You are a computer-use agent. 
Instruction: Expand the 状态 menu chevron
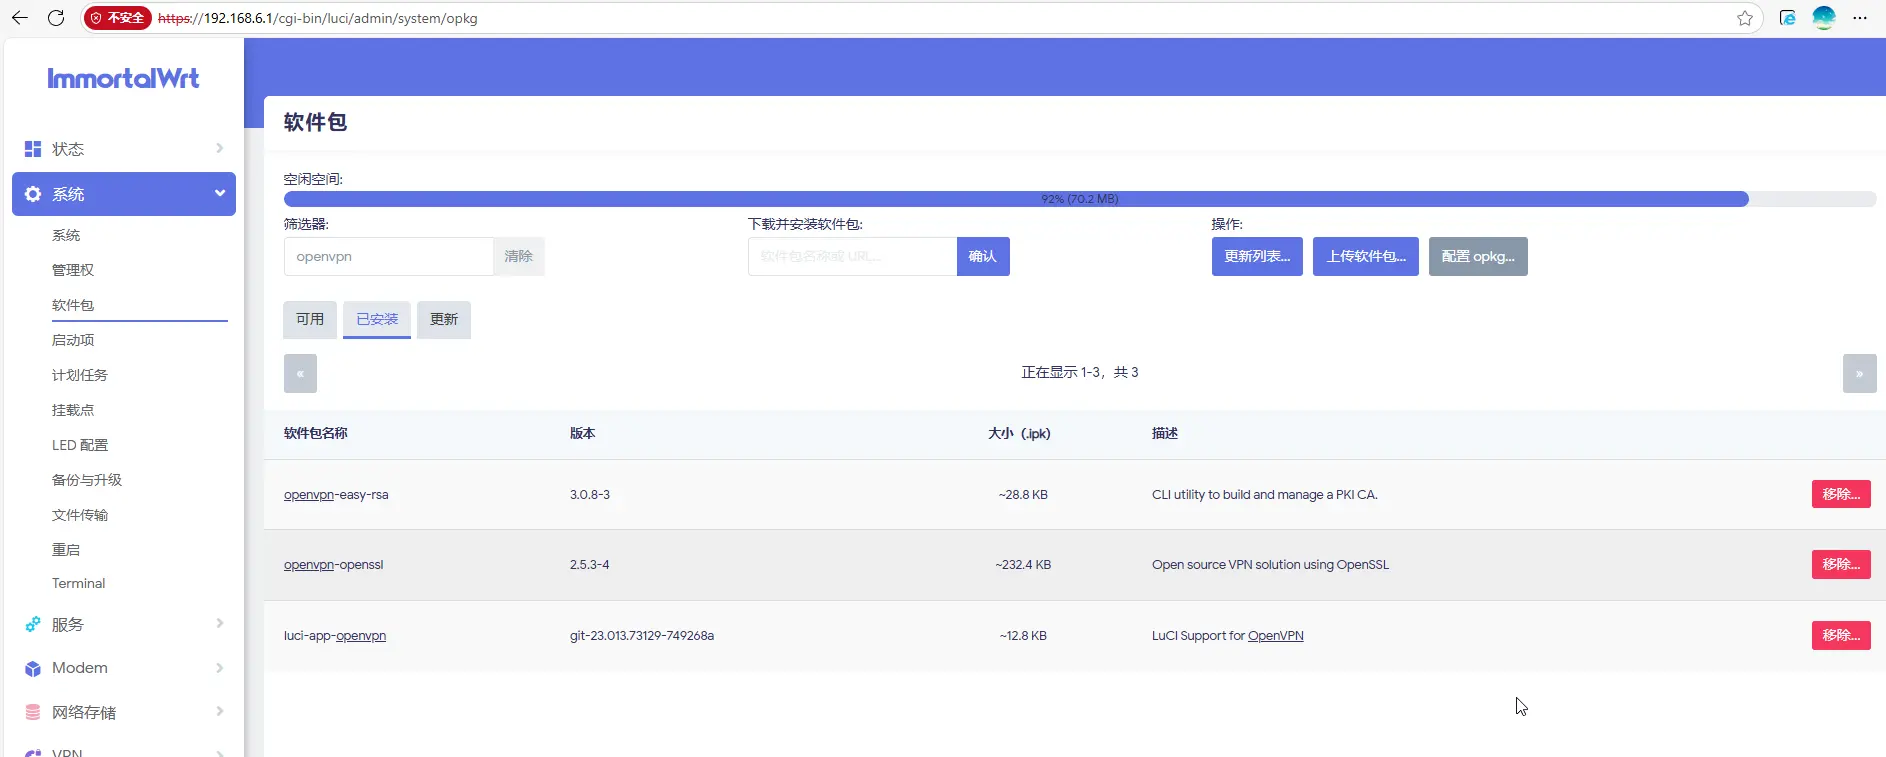point(219,148)
